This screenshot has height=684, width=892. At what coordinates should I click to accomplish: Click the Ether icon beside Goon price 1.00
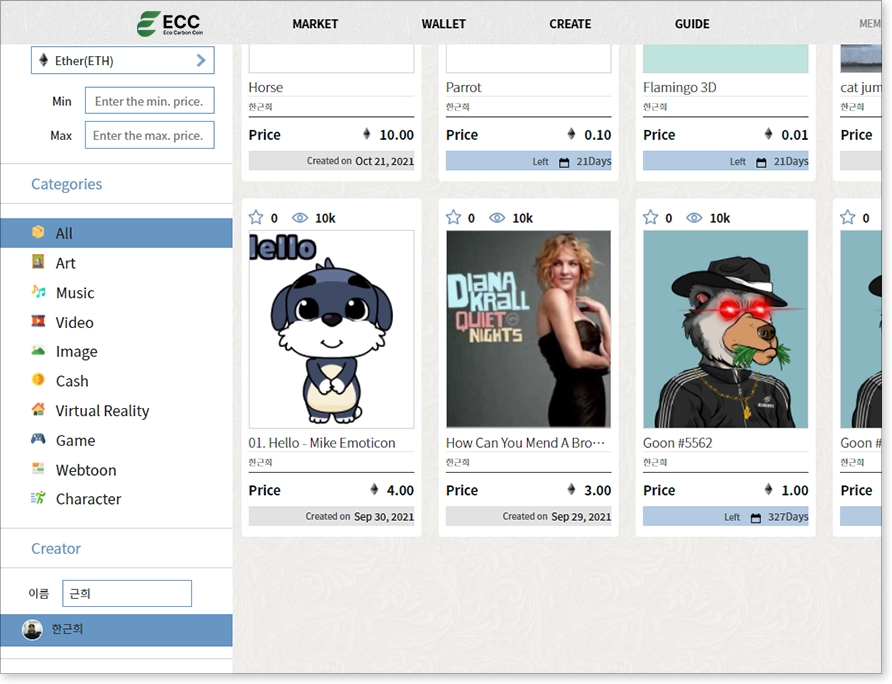pyautogui.click(x=769, y=489)
